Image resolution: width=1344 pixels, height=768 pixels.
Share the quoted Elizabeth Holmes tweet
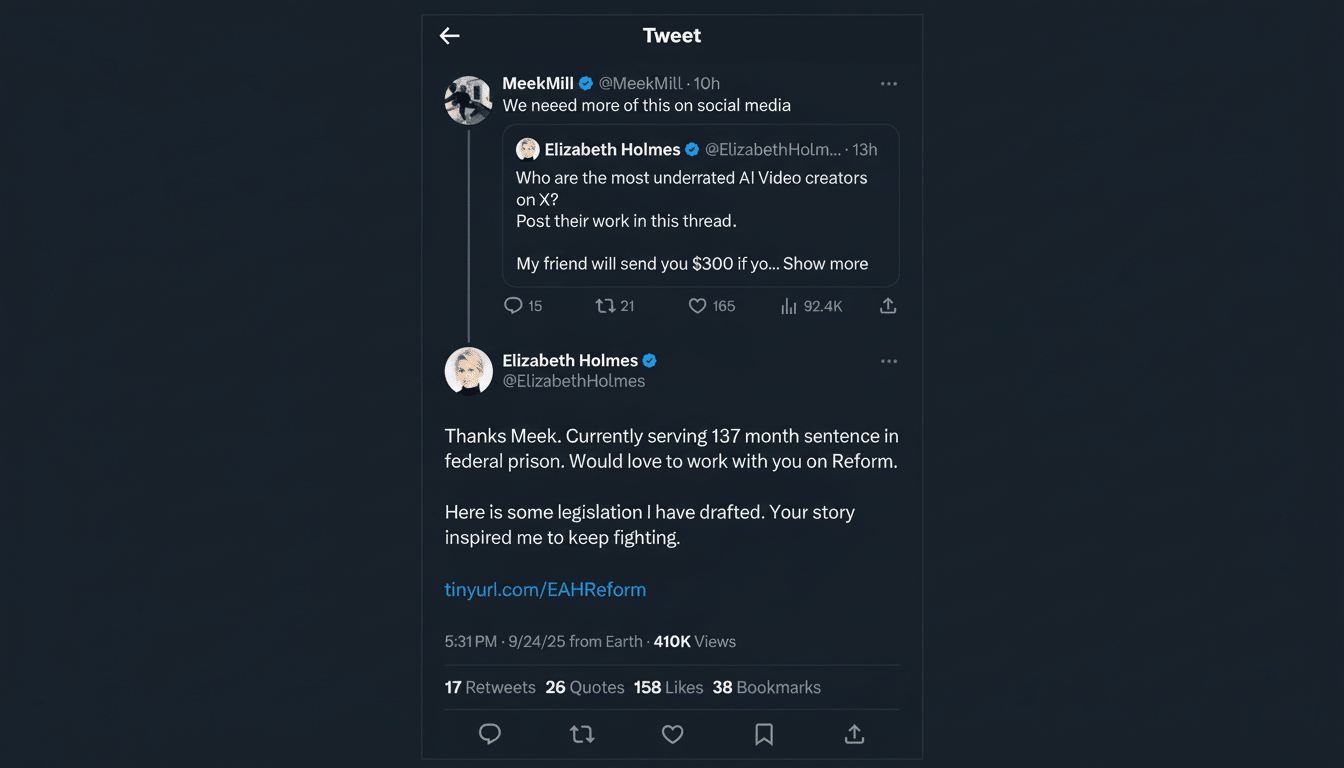[x=887, y=305]
